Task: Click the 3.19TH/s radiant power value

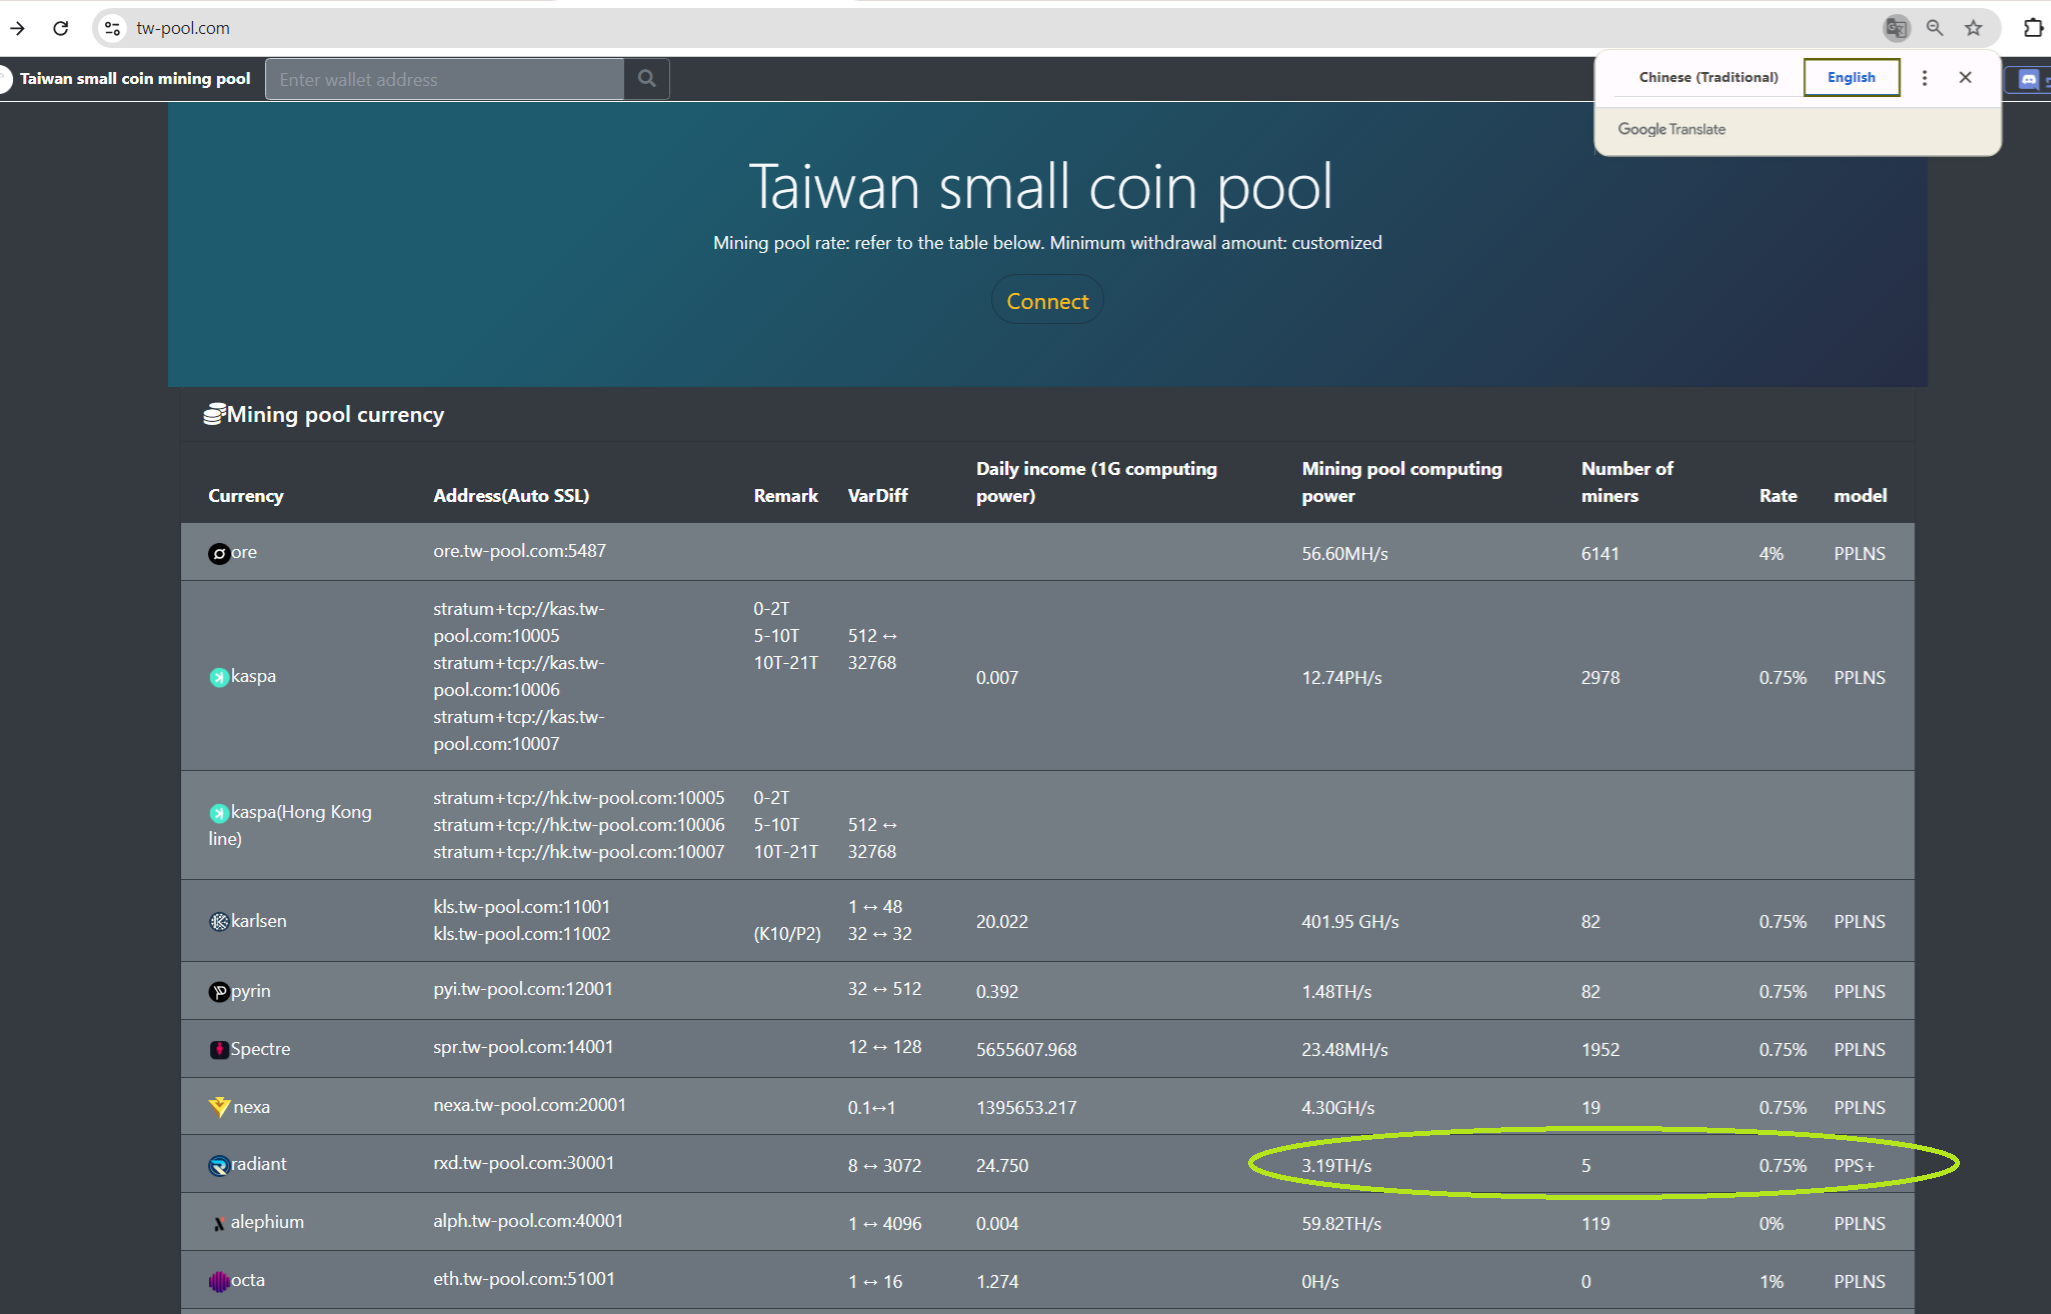Action: click(x=1337, y=1166)
